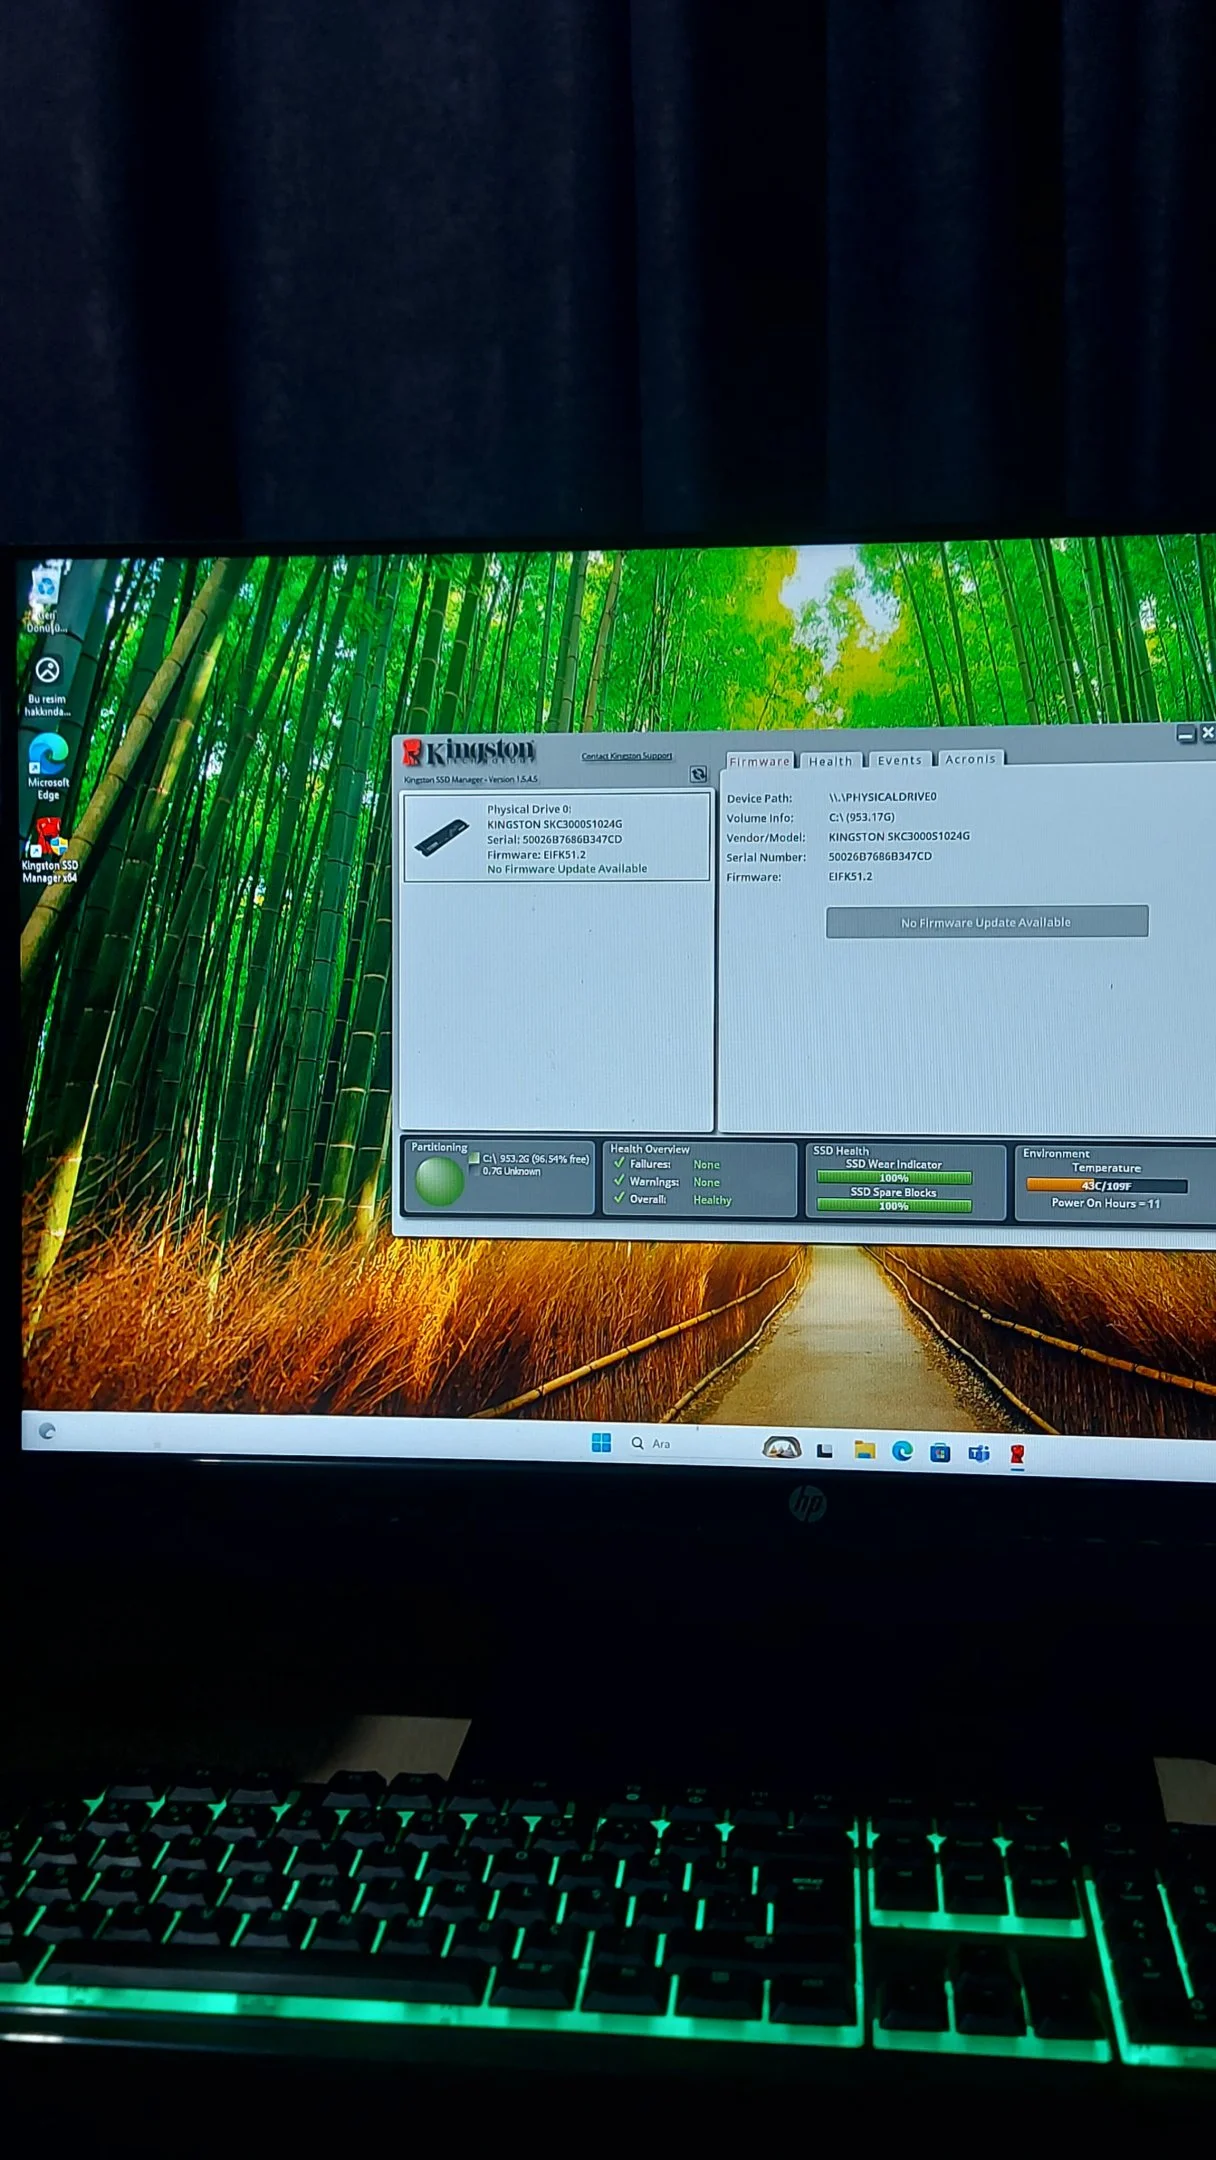Click the 'Overall: Healthy' status text

(x=680, y=1199)
